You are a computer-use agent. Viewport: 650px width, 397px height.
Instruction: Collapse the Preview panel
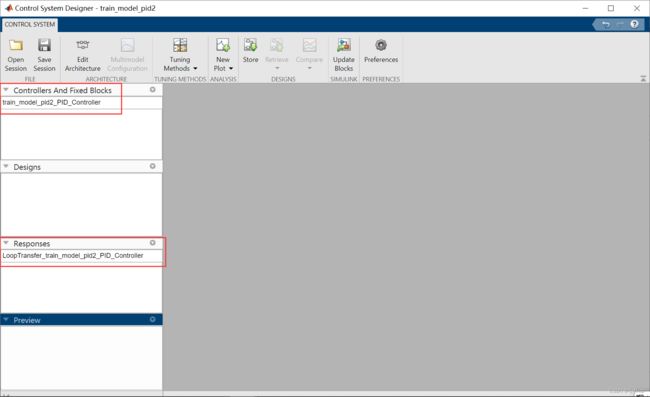[6, 320]
